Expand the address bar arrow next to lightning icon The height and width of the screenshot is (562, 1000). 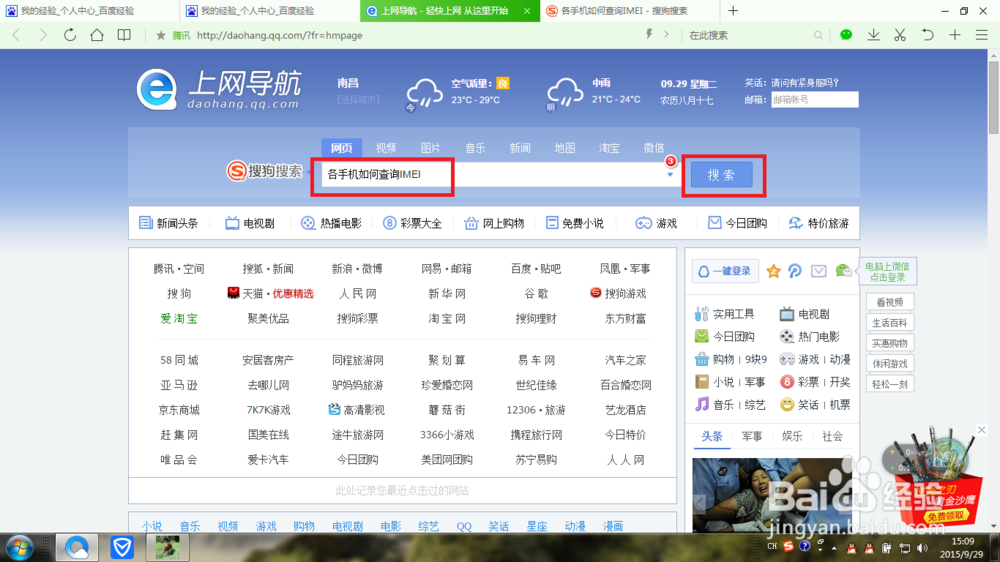tap(666, 34)
